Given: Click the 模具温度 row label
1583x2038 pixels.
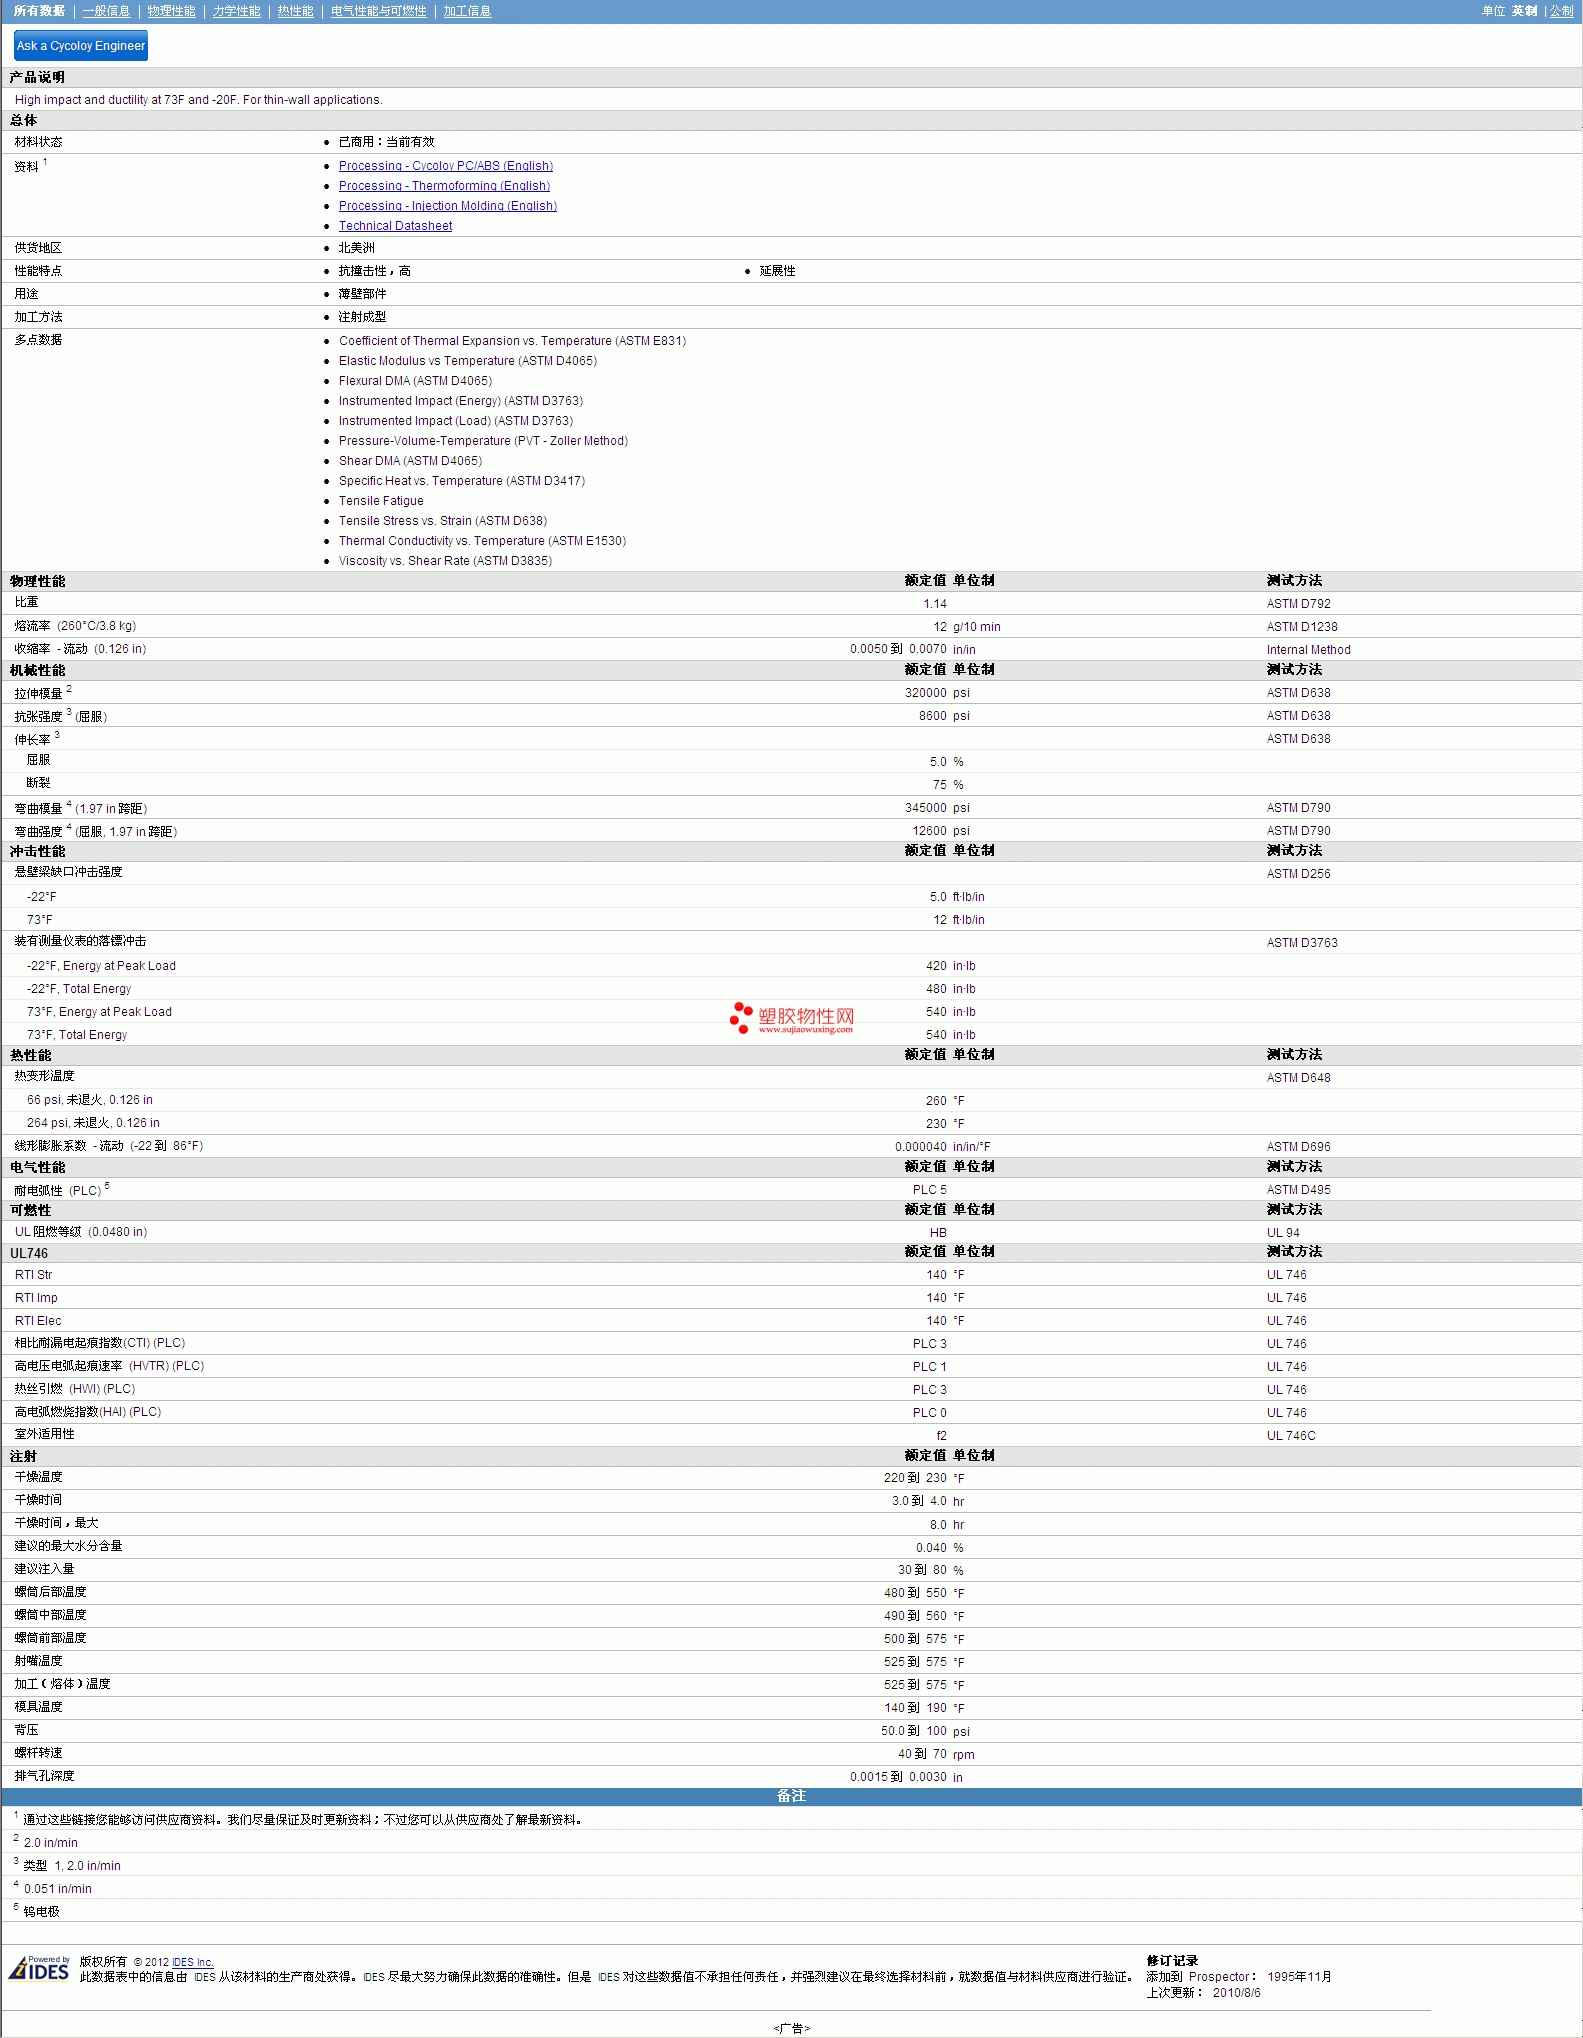Looking at the screenshot, I should (38, 1707).
